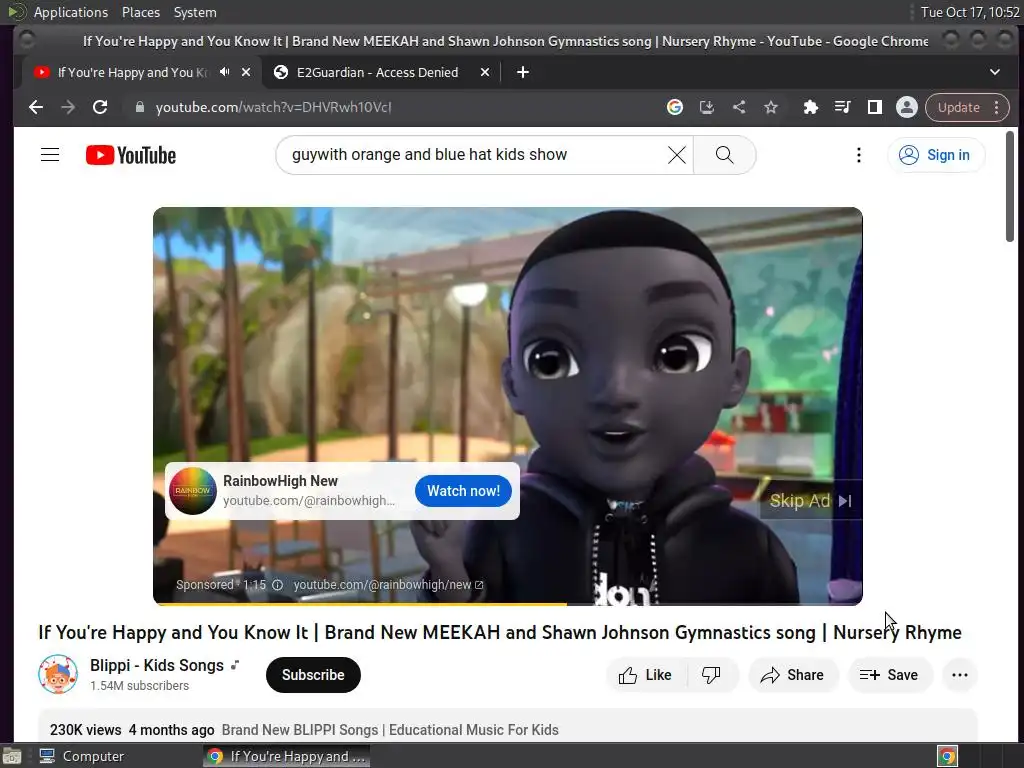
Task: Click the show desktop icon in taskbar
Action: pyautogui.click(x=12, y=756)
